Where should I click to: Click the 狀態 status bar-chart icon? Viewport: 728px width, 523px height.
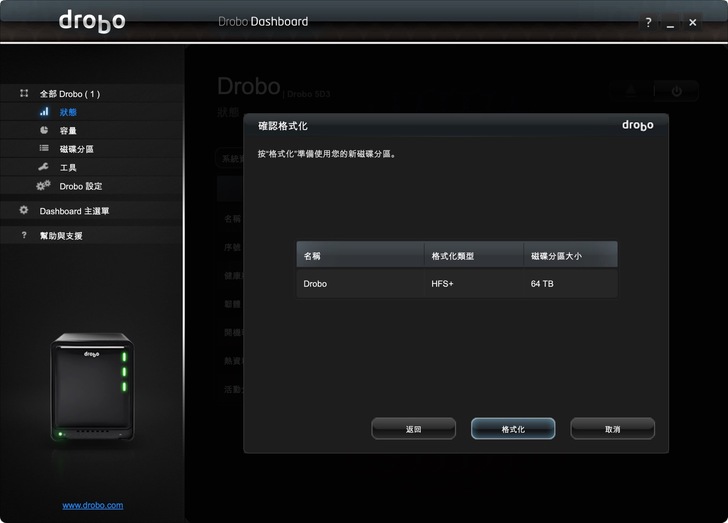(44, 112)
